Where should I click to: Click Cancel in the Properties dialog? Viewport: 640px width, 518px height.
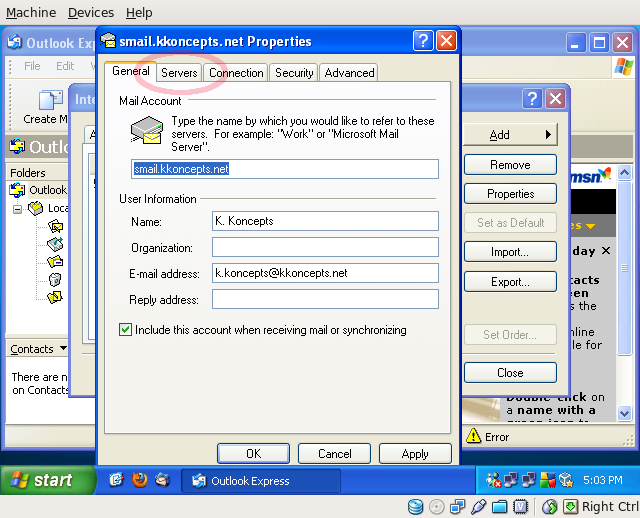point(334,454)
